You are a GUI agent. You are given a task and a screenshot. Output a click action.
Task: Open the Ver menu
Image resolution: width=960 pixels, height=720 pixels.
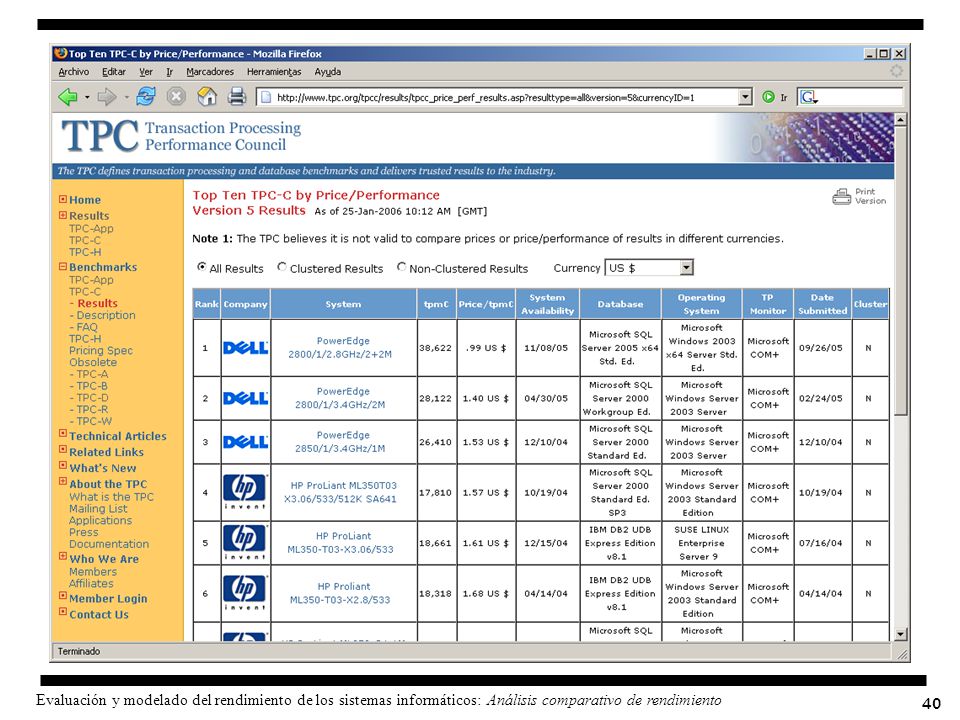[x=146, y=72]
